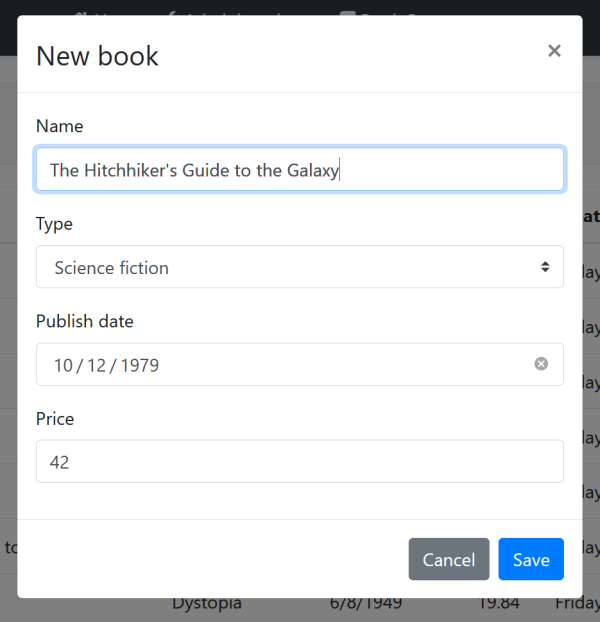The width and height of the screenshot is (600, 622).
Task: Click the Type select arrow icon
Action: click(x=545, y=267)
